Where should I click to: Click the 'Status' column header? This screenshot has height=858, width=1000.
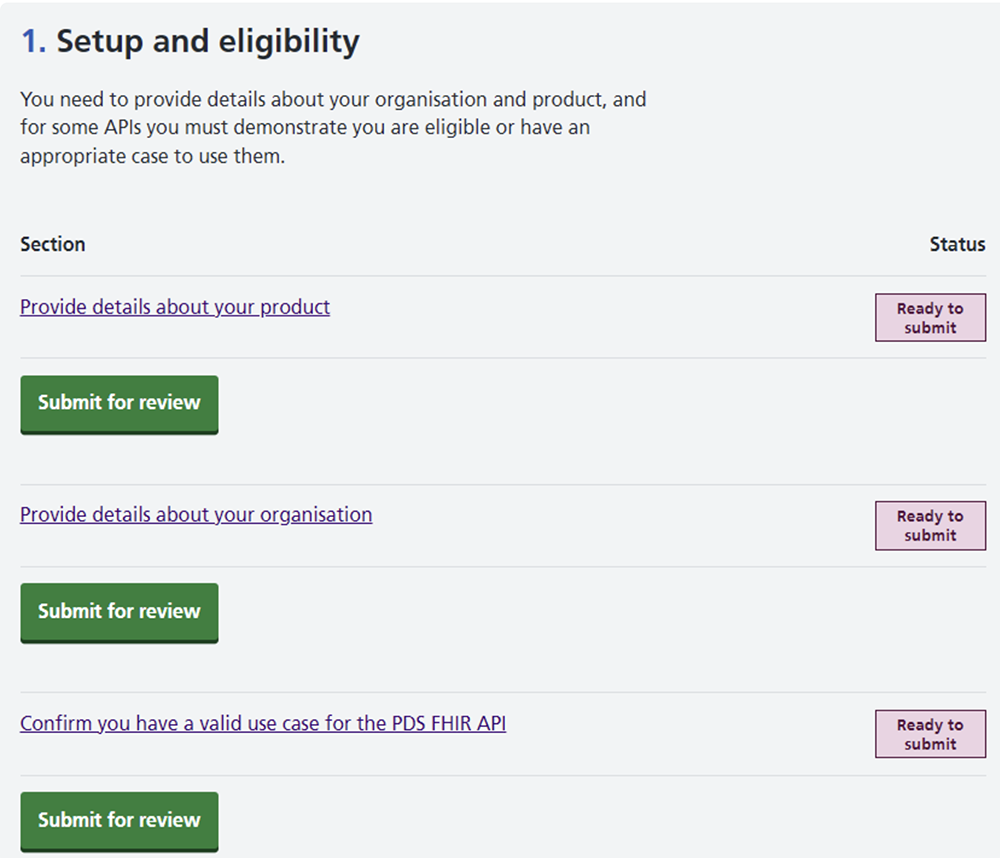click(x=957, y=245)
